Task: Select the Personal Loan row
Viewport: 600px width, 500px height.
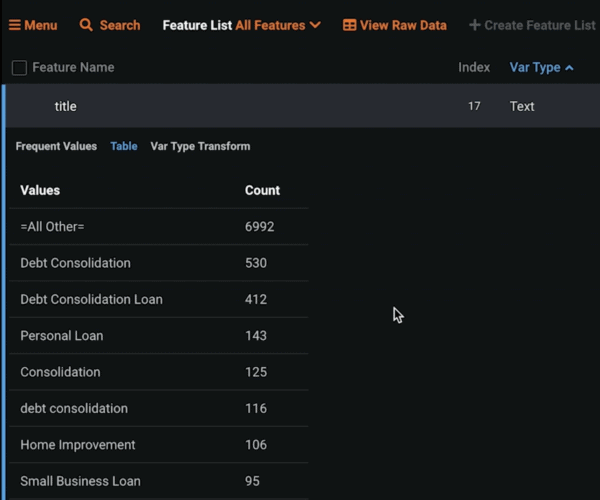Action: tap(159, 336)
